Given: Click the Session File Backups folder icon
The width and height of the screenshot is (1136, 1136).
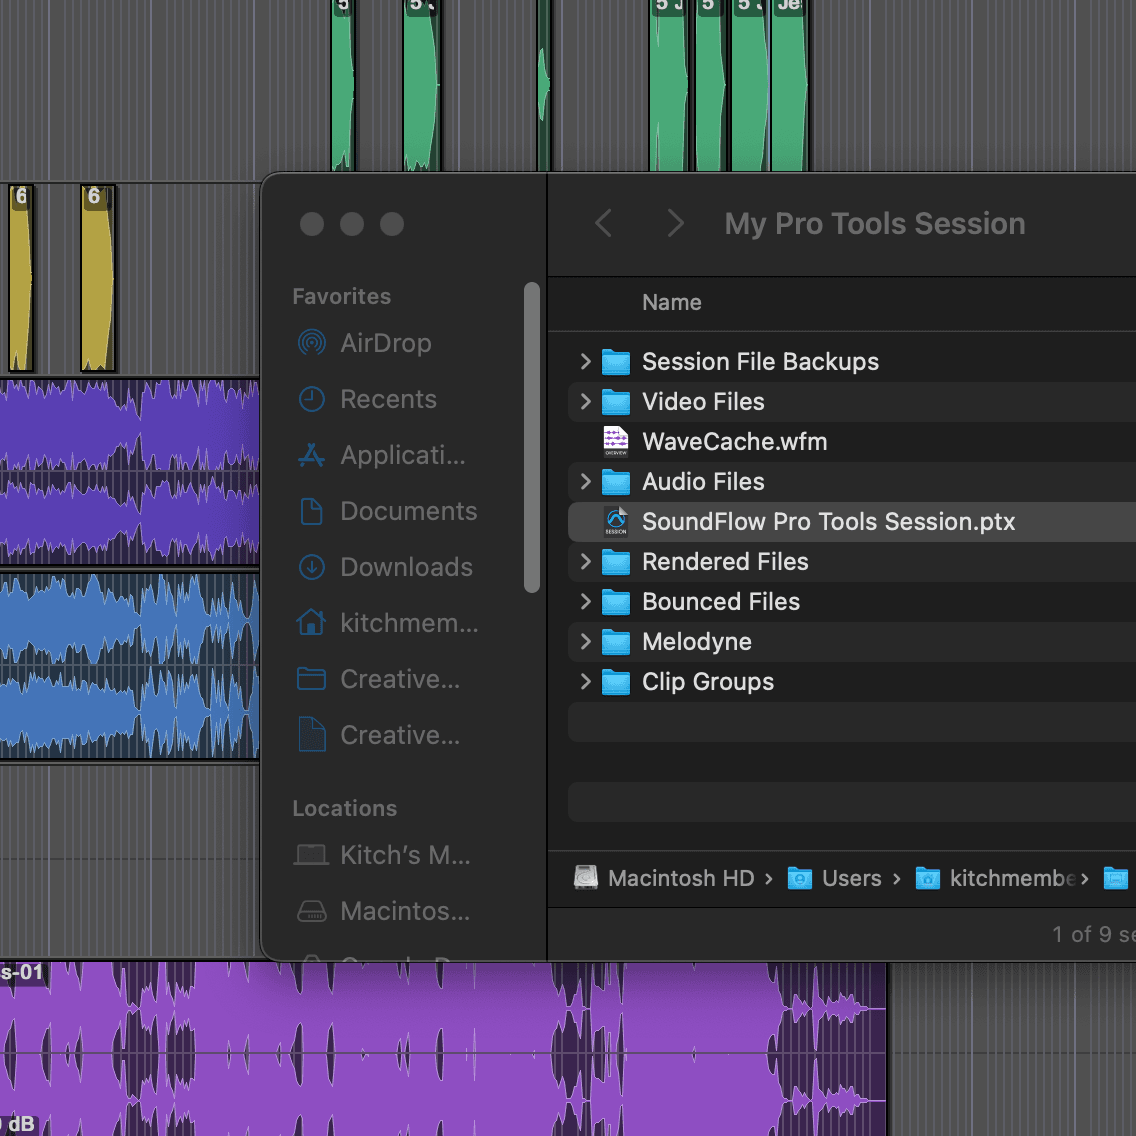Looking at the screenshot, I should pos(616,362).
